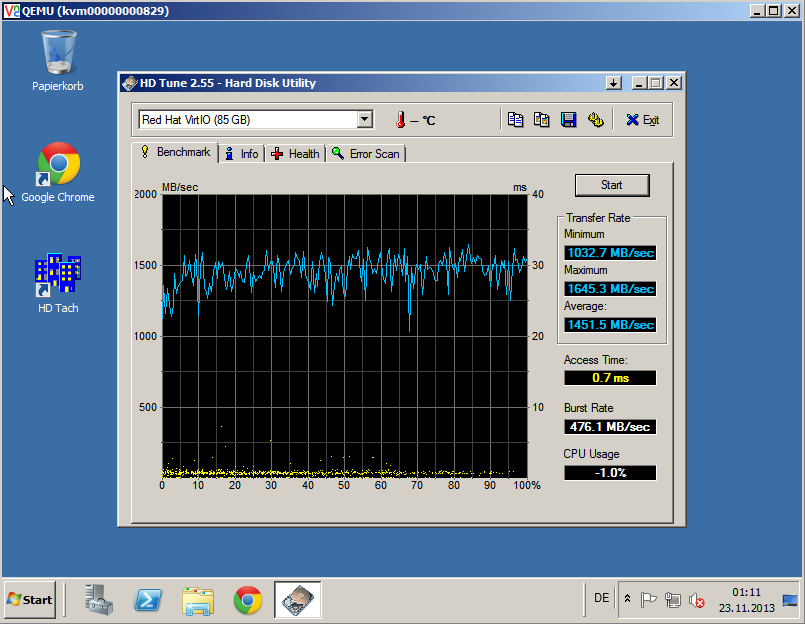Click the thermometer temperature icon
The width and height of the screenshot is (805, 624).
pyautogui.click(x=400, y=120)
